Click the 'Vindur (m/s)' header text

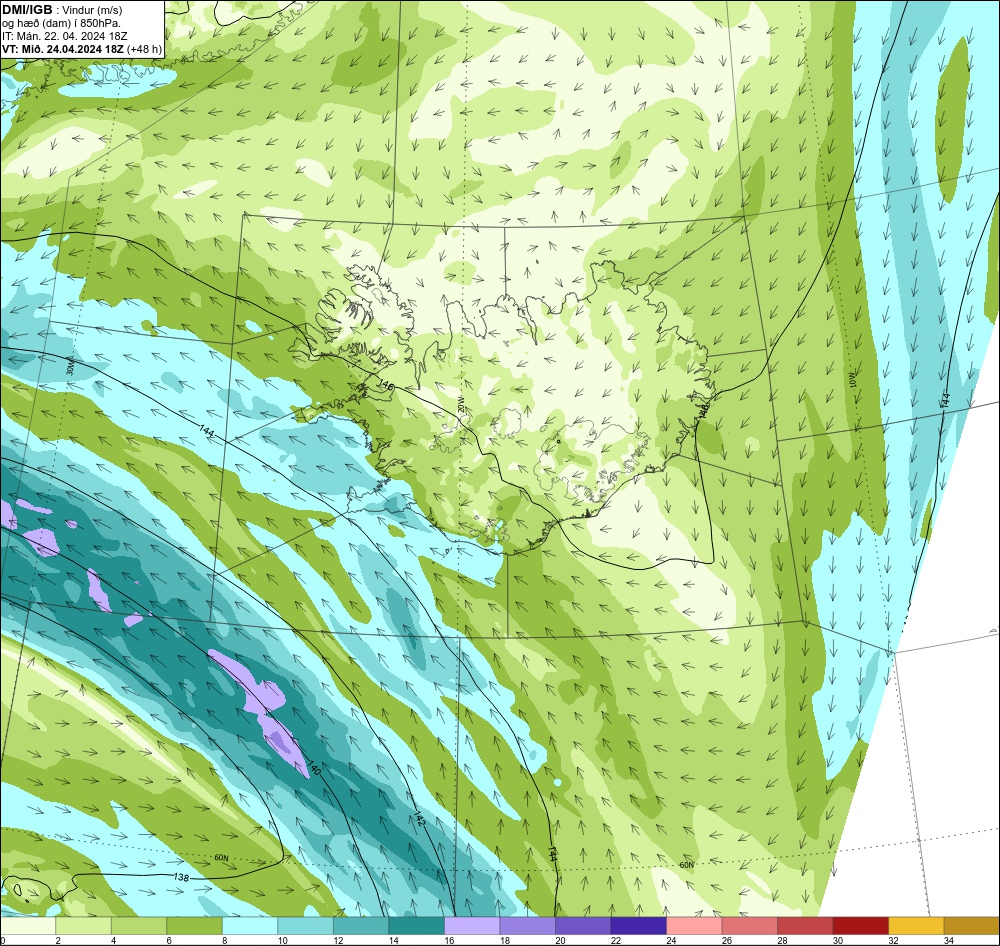(92, 10)
